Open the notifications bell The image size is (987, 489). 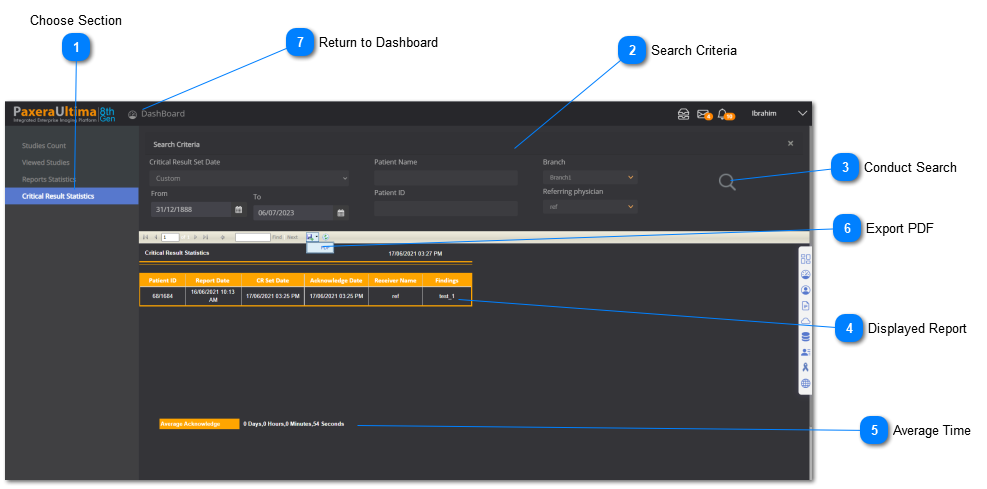(724, 114)
